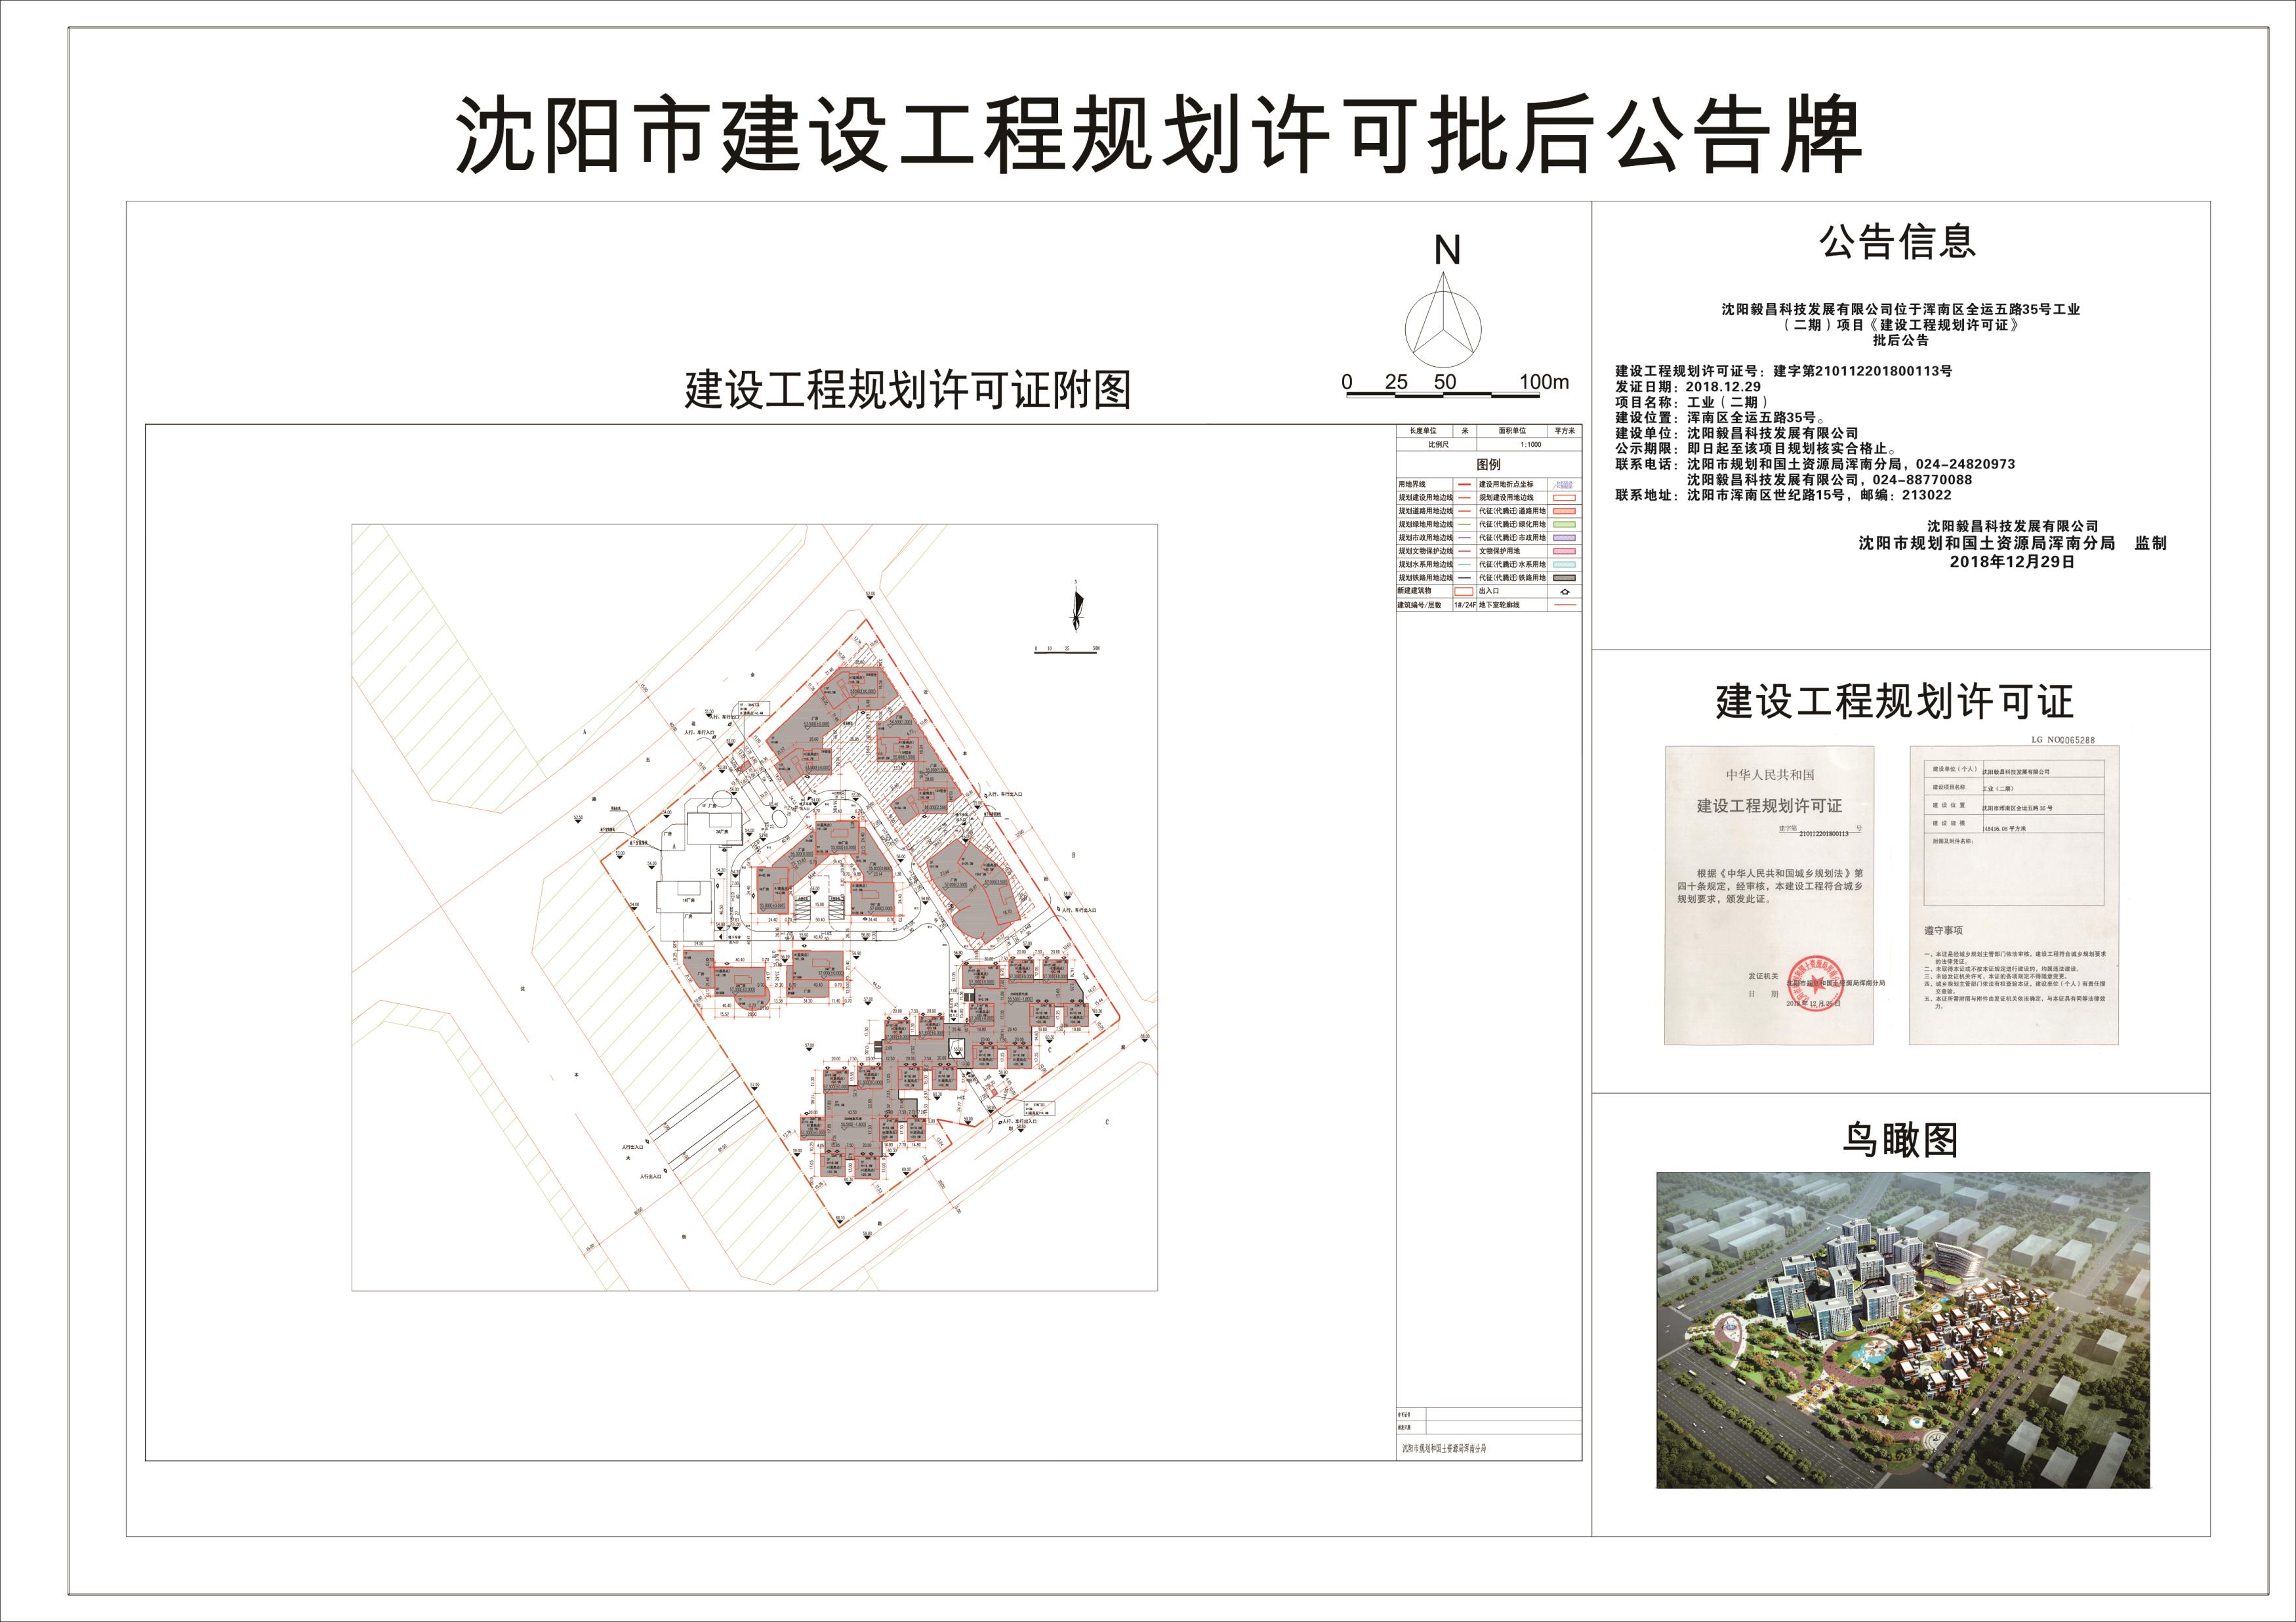Click the pink 文物保护用地 legend swatch
2296x1622 pixels.
tap(1565, 551)
